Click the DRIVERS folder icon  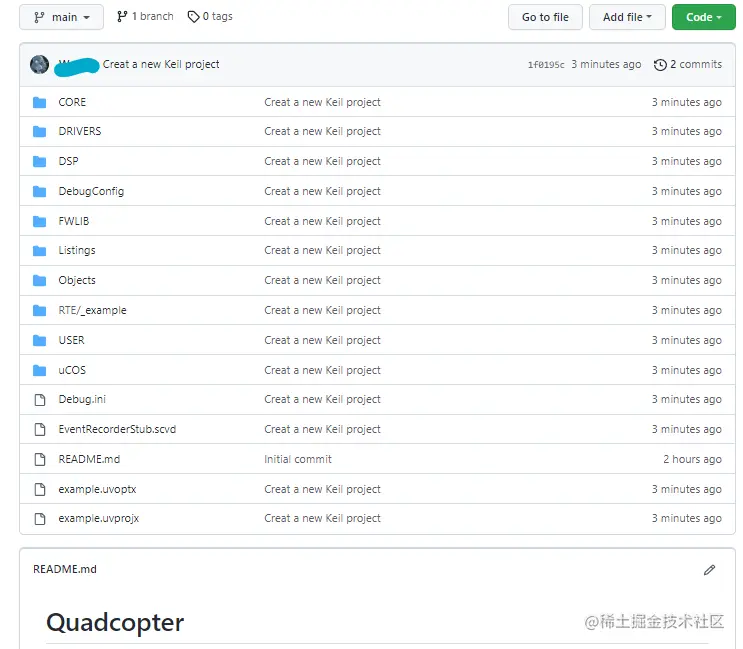(40, 131)
